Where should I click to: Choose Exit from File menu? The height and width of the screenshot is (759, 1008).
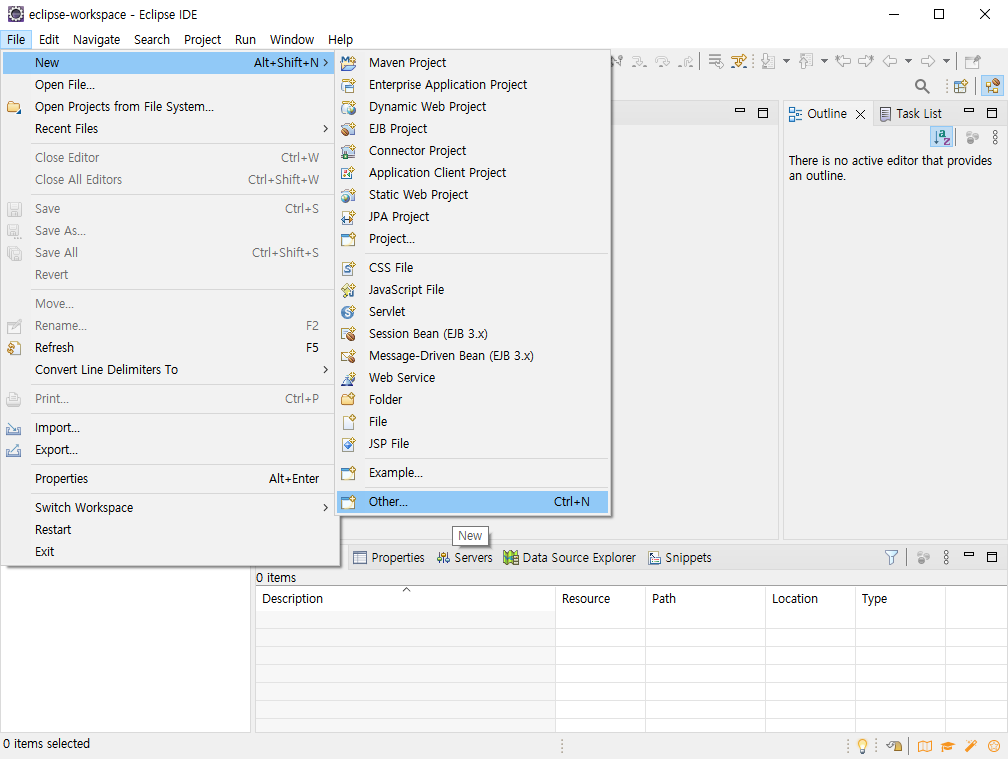(168, 551)
